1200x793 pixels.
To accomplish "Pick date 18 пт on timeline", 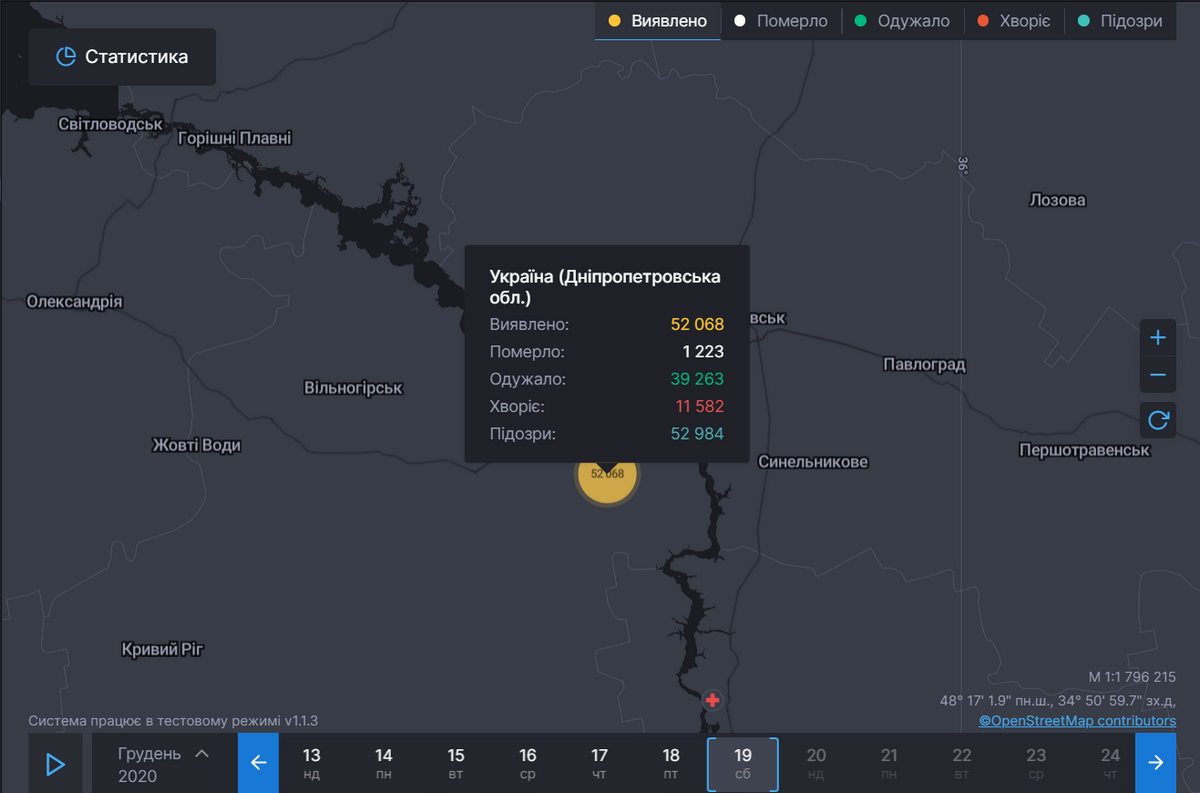I will 671,763.
